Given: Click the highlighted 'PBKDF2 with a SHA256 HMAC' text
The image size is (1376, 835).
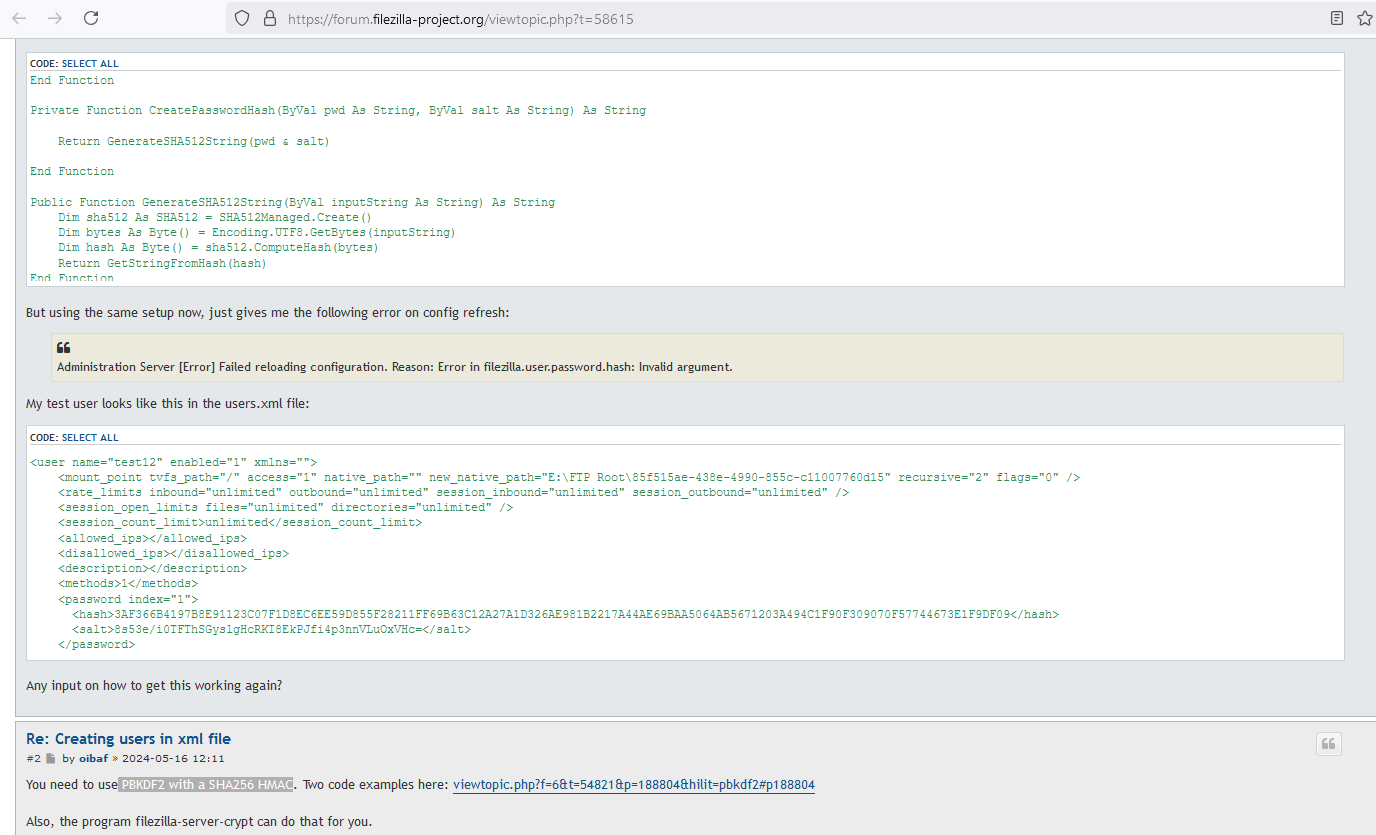Looking at the screenshot, I should click(207, 785).
